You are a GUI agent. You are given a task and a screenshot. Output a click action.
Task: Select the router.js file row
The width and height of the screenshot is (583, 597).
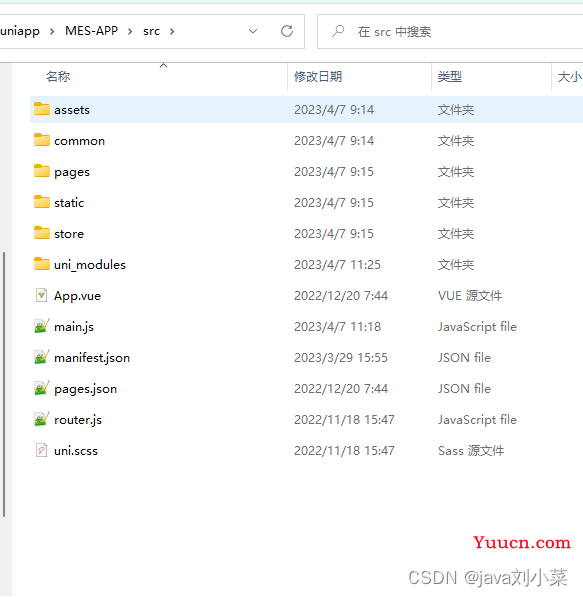306,420
